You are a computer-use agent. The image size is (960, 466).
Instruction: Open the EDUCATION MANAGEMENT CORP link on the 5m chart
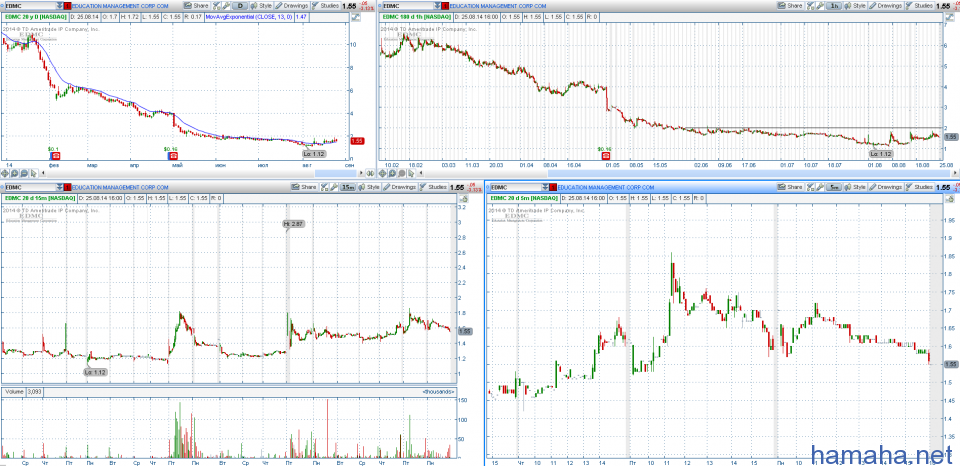[x=606, y=187]
